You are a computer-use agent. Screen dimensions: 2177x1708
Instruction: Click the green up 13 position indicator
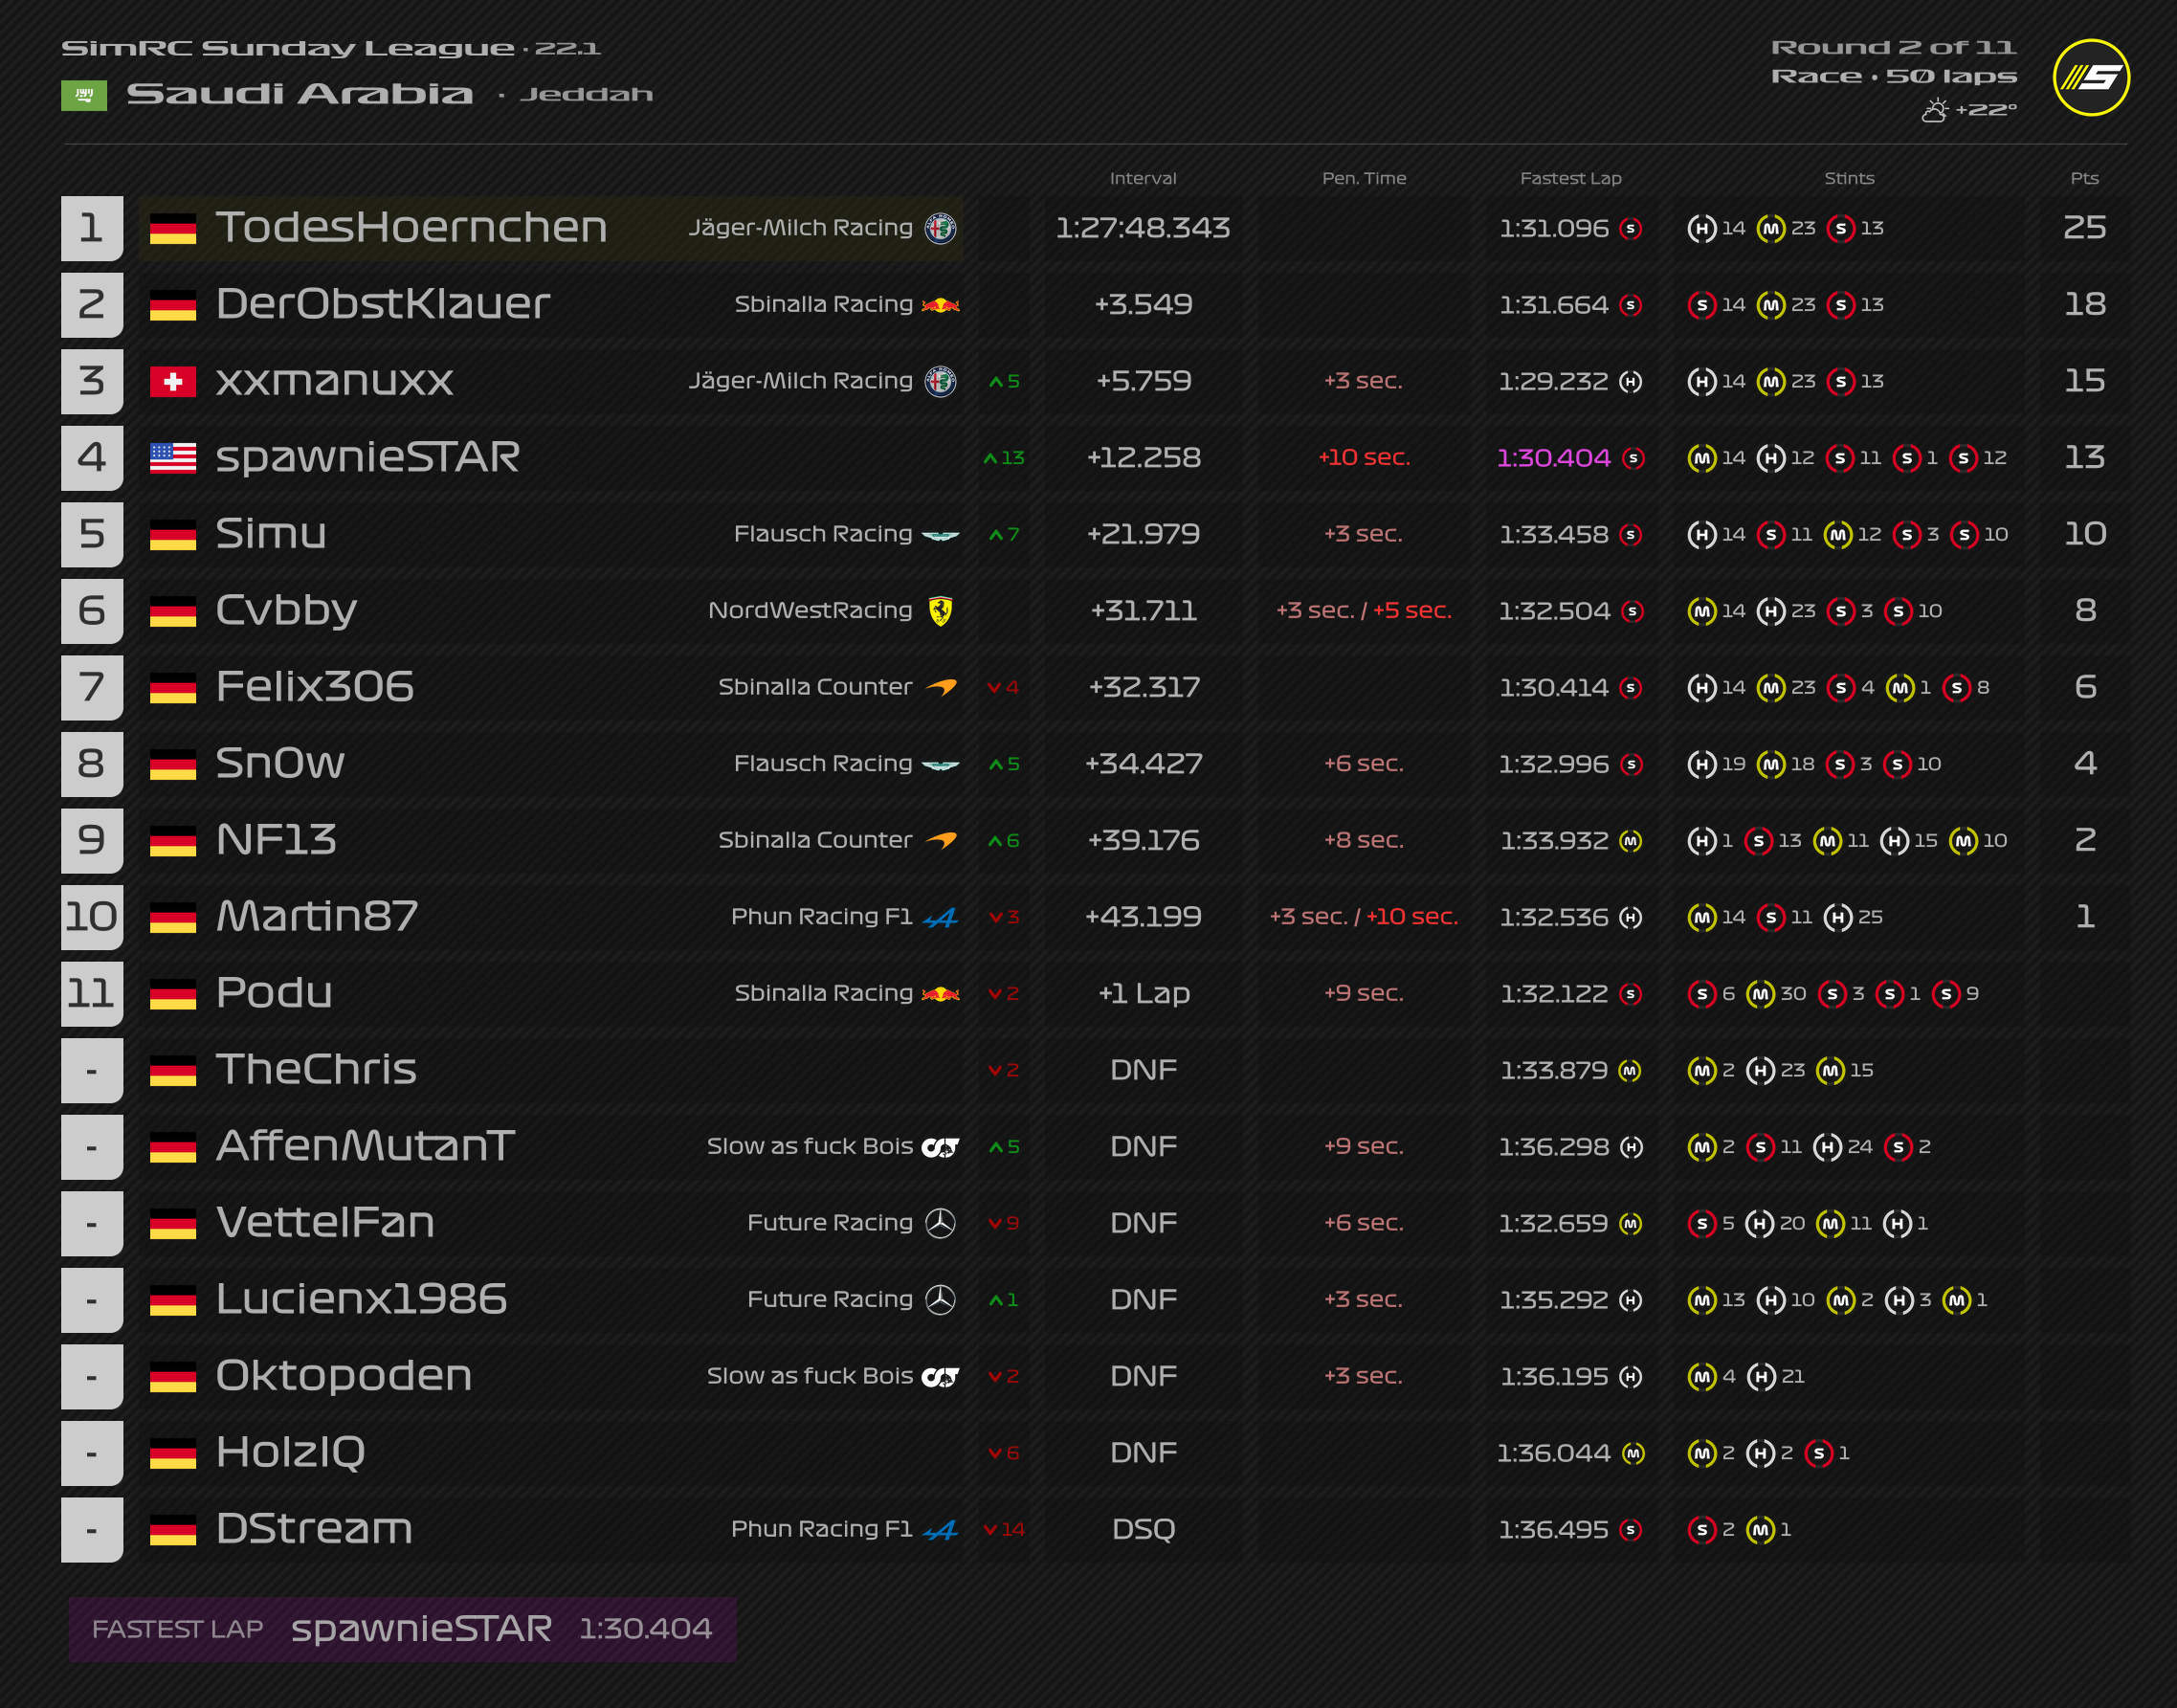point(1004,458)
